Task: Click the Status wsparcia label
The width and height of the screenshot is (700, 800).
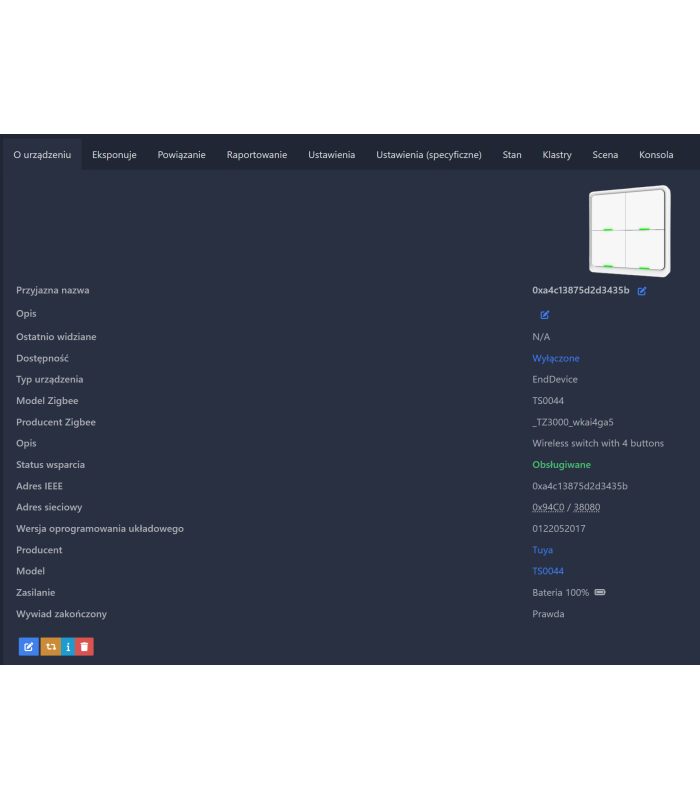Action: pos(50,465)
